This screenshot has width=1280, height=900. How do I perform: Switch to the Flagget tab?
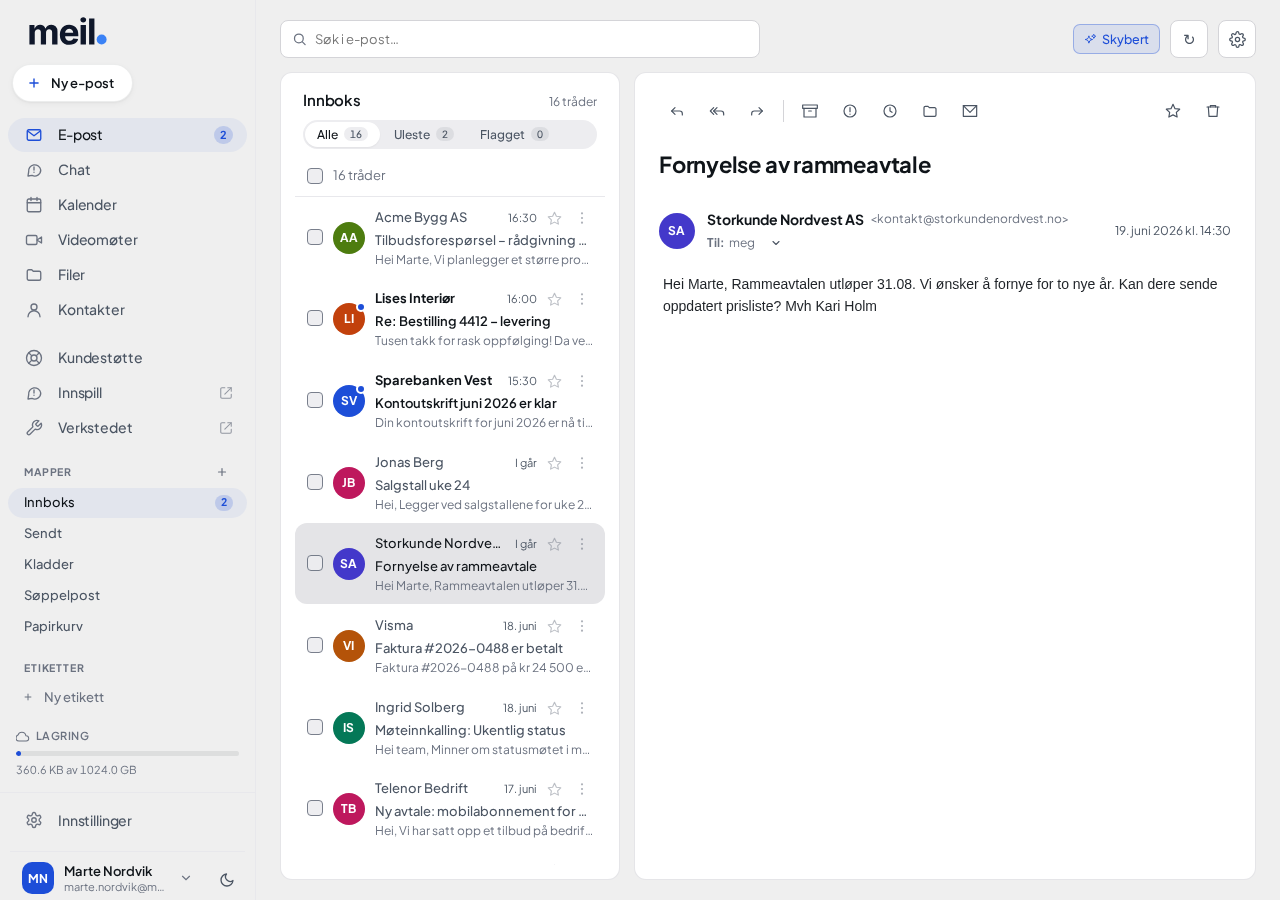514,135
